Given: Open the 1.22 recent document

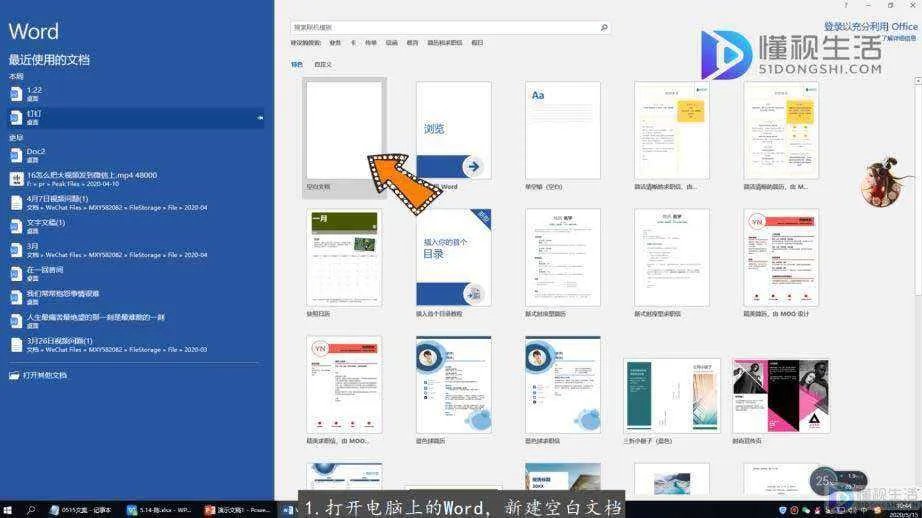Looking at the screenshot, I should point(34,91).
